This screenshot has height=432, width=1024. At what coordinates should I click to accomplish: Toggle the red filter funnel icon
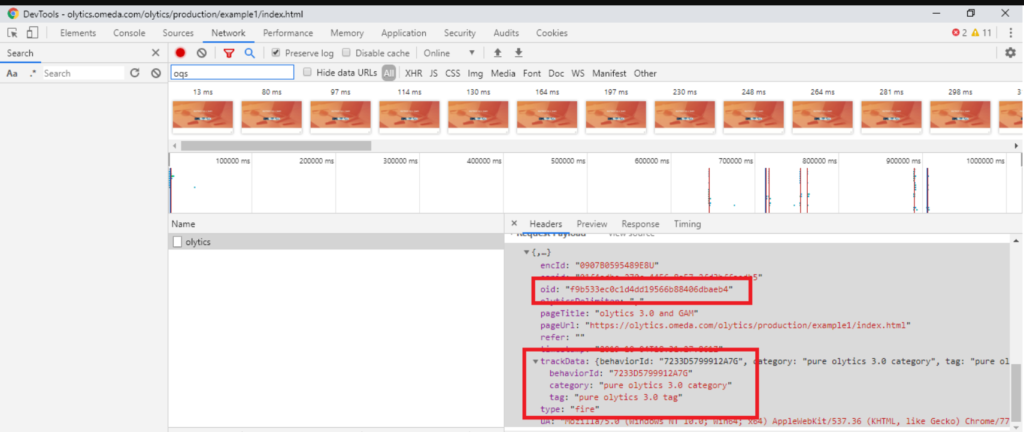(x=229, y=53)
